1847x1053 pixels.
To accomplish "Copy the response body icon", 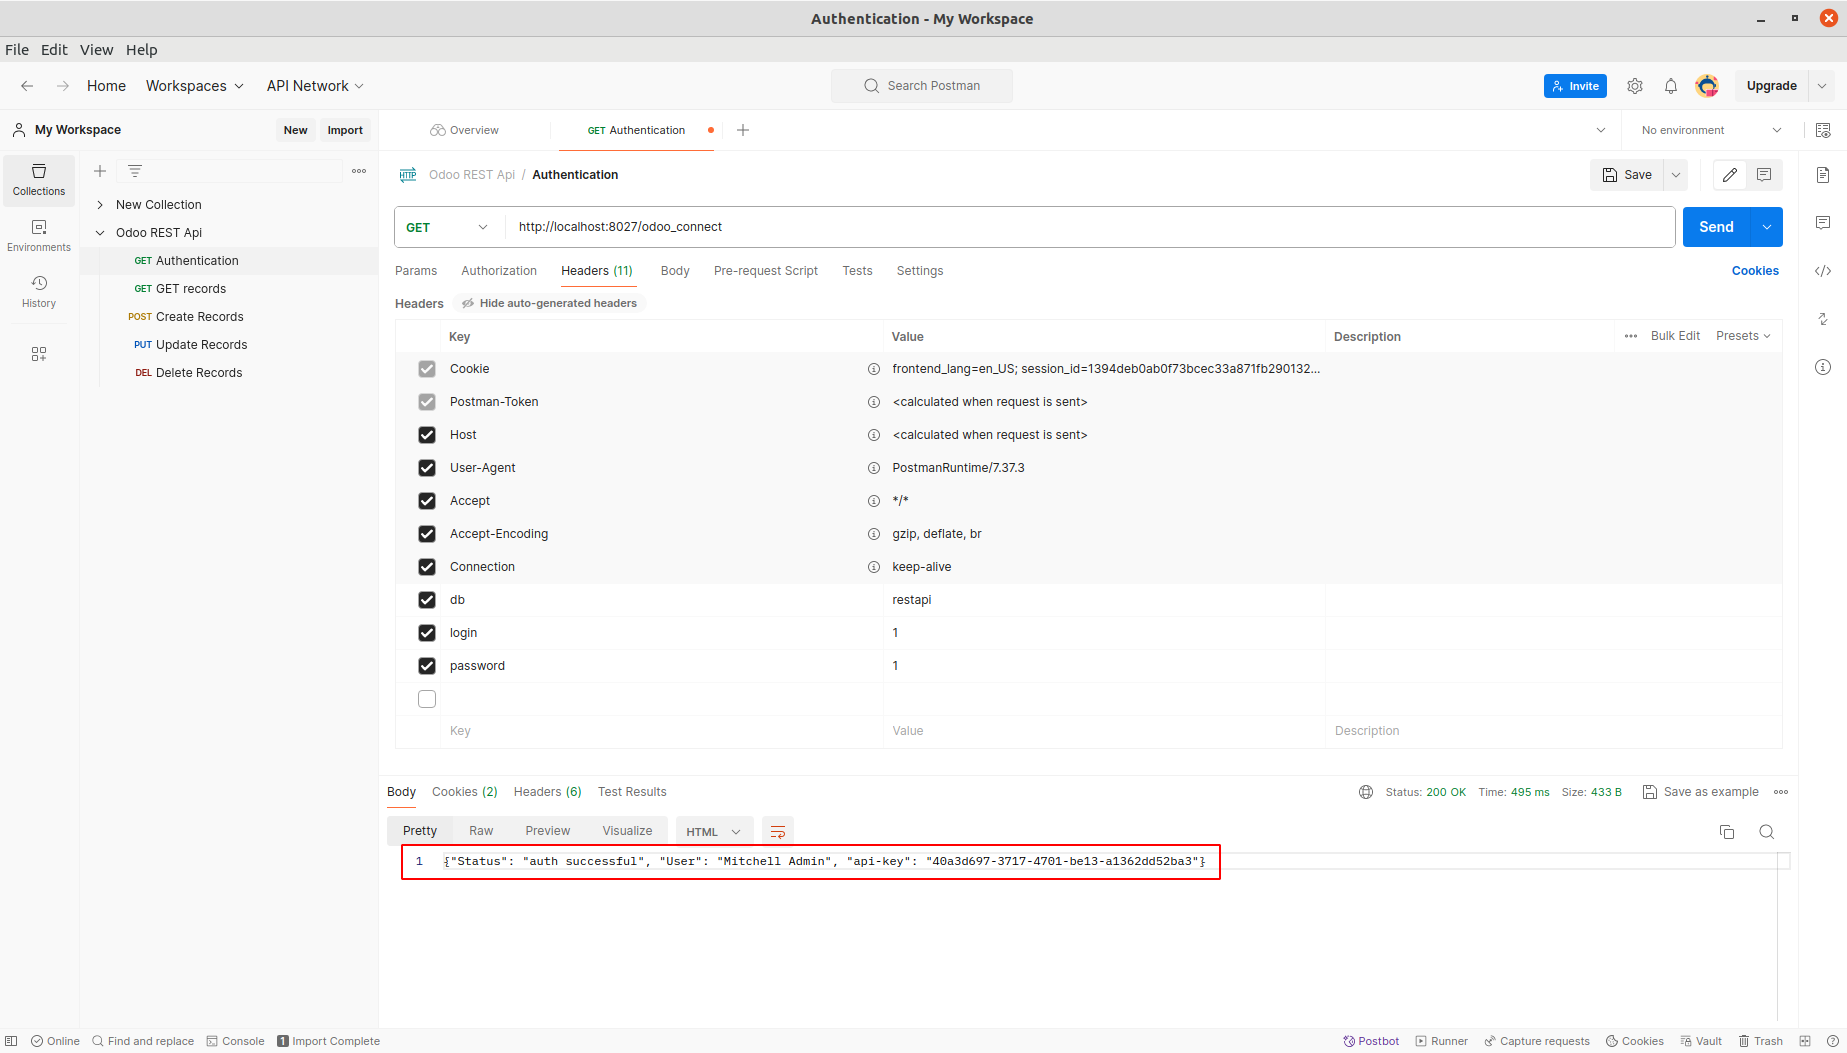I will 1727,832.
